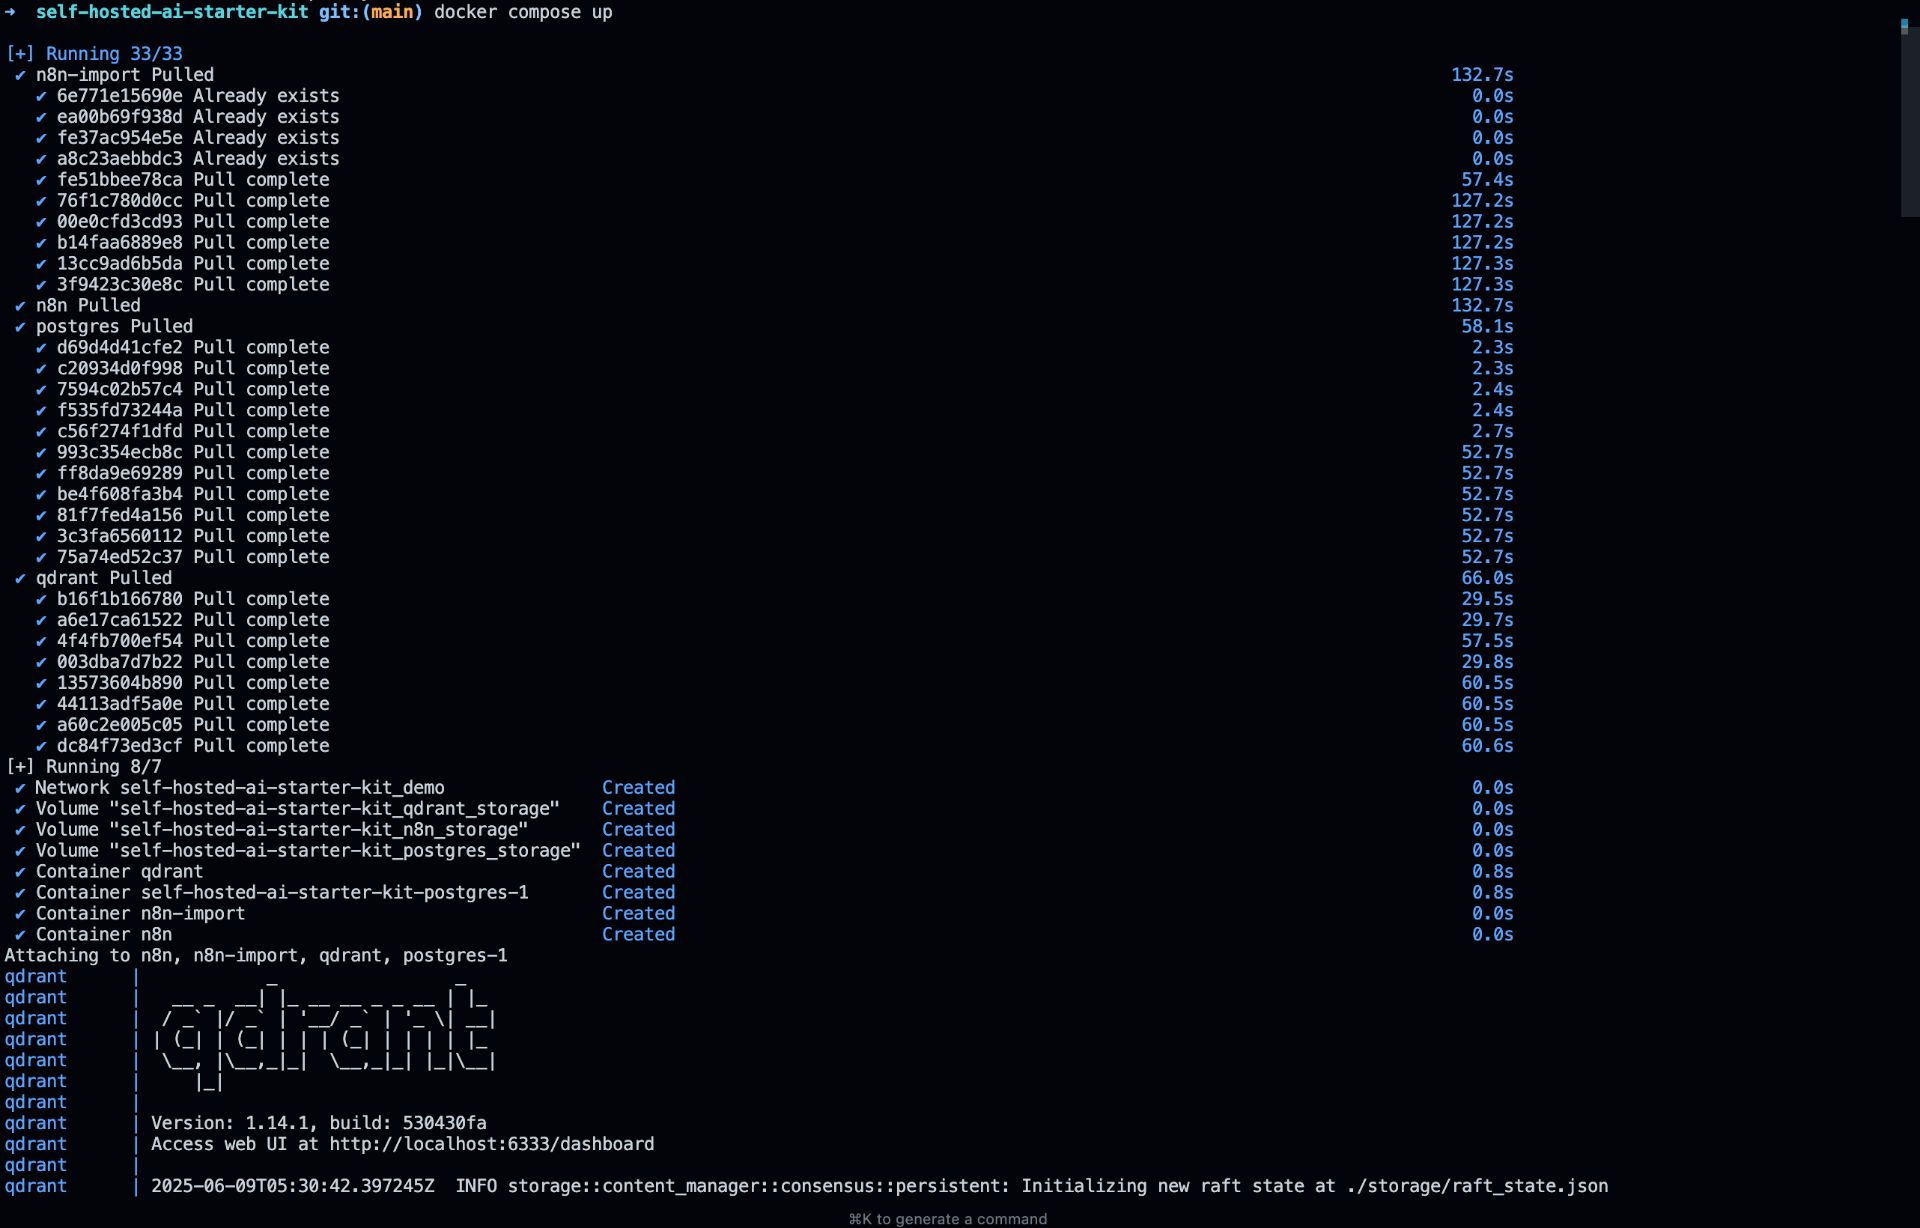The image size is (1920, 1228).
Task: Click the 'self-hosted-ai-starter-kit' prompt directory
Action: (172, 12)
